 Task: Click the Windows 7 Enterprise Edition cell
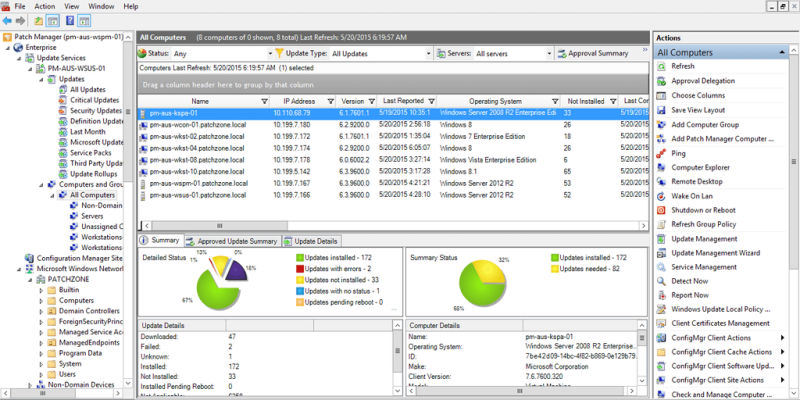(x=482, y=136)
